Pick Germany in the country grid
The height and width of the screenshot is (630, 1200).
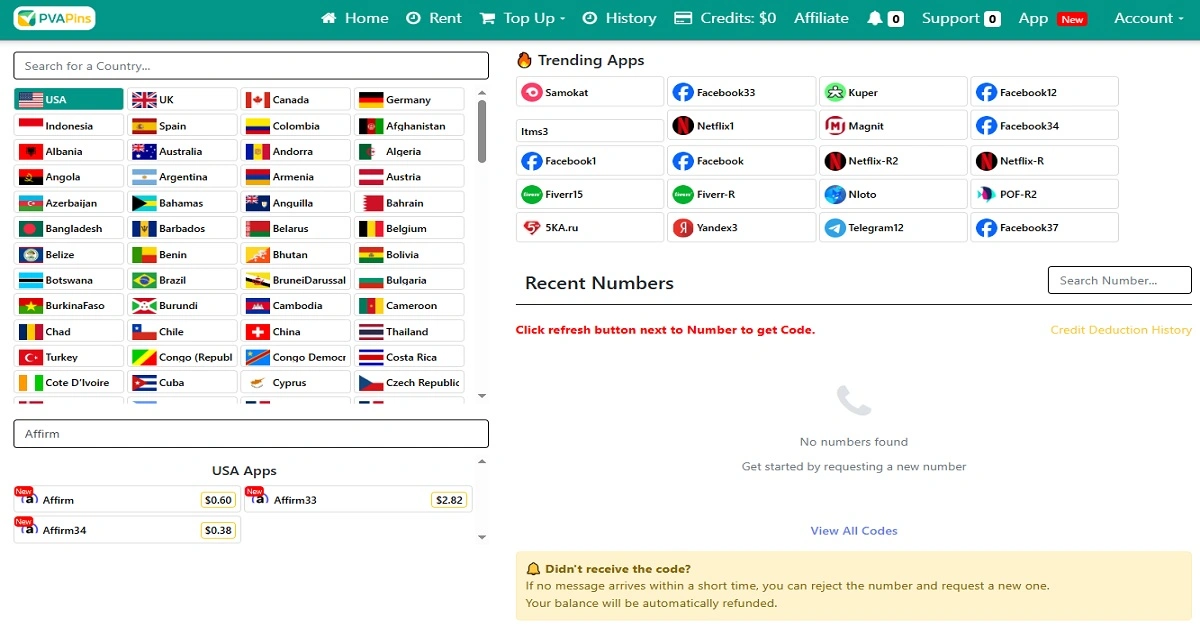[409, 99]
